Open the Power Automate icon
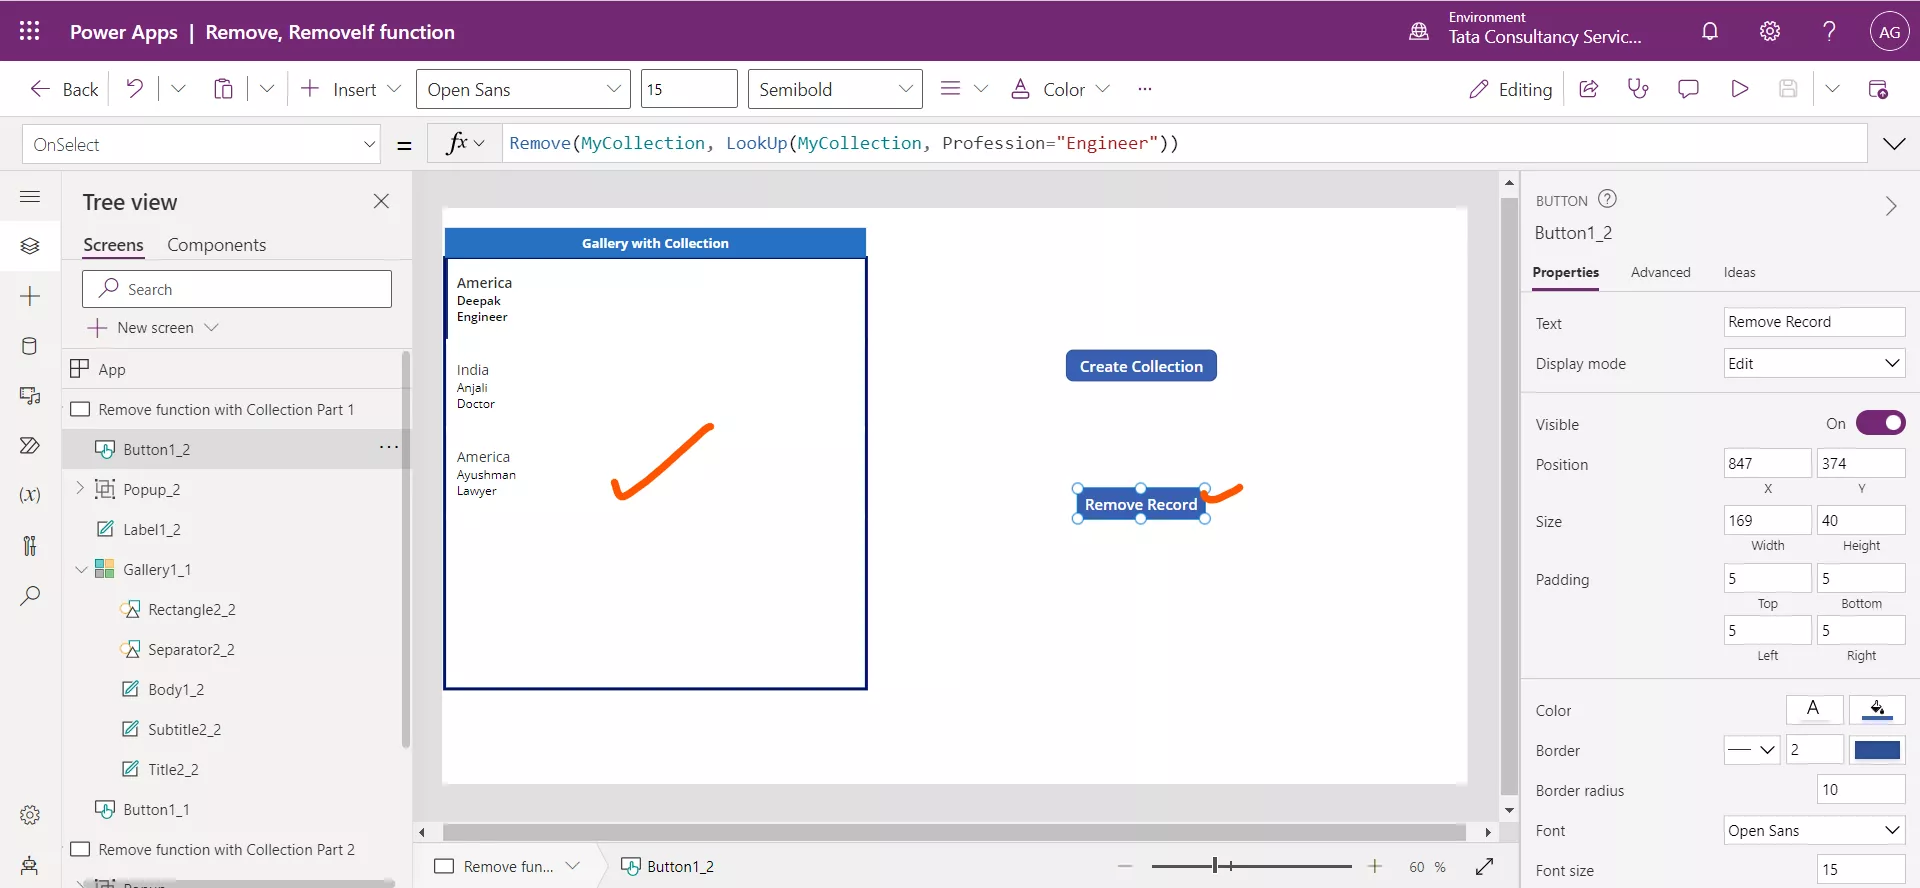The width and height of the screenshot is (1920, 888). 30,446
